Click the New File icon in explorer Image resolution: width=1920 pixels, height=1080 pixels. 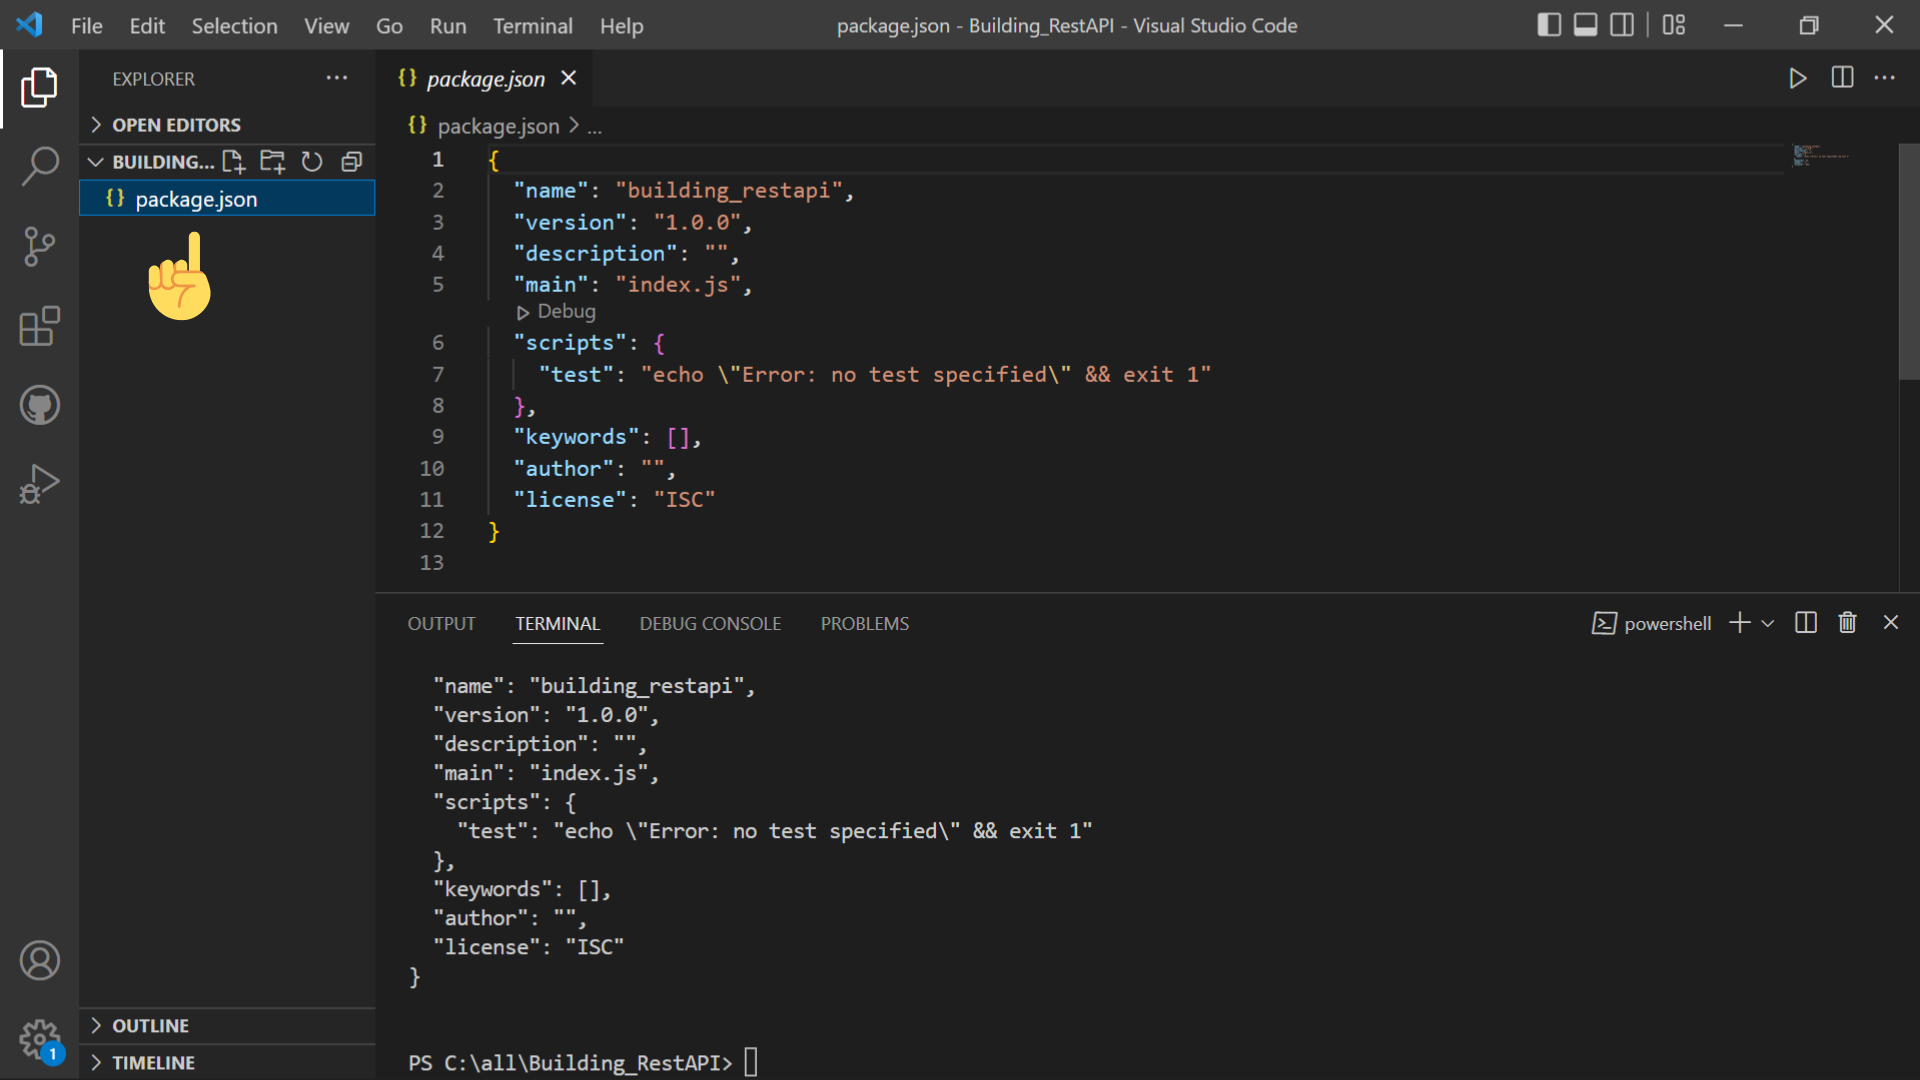(x=233, y=161)
